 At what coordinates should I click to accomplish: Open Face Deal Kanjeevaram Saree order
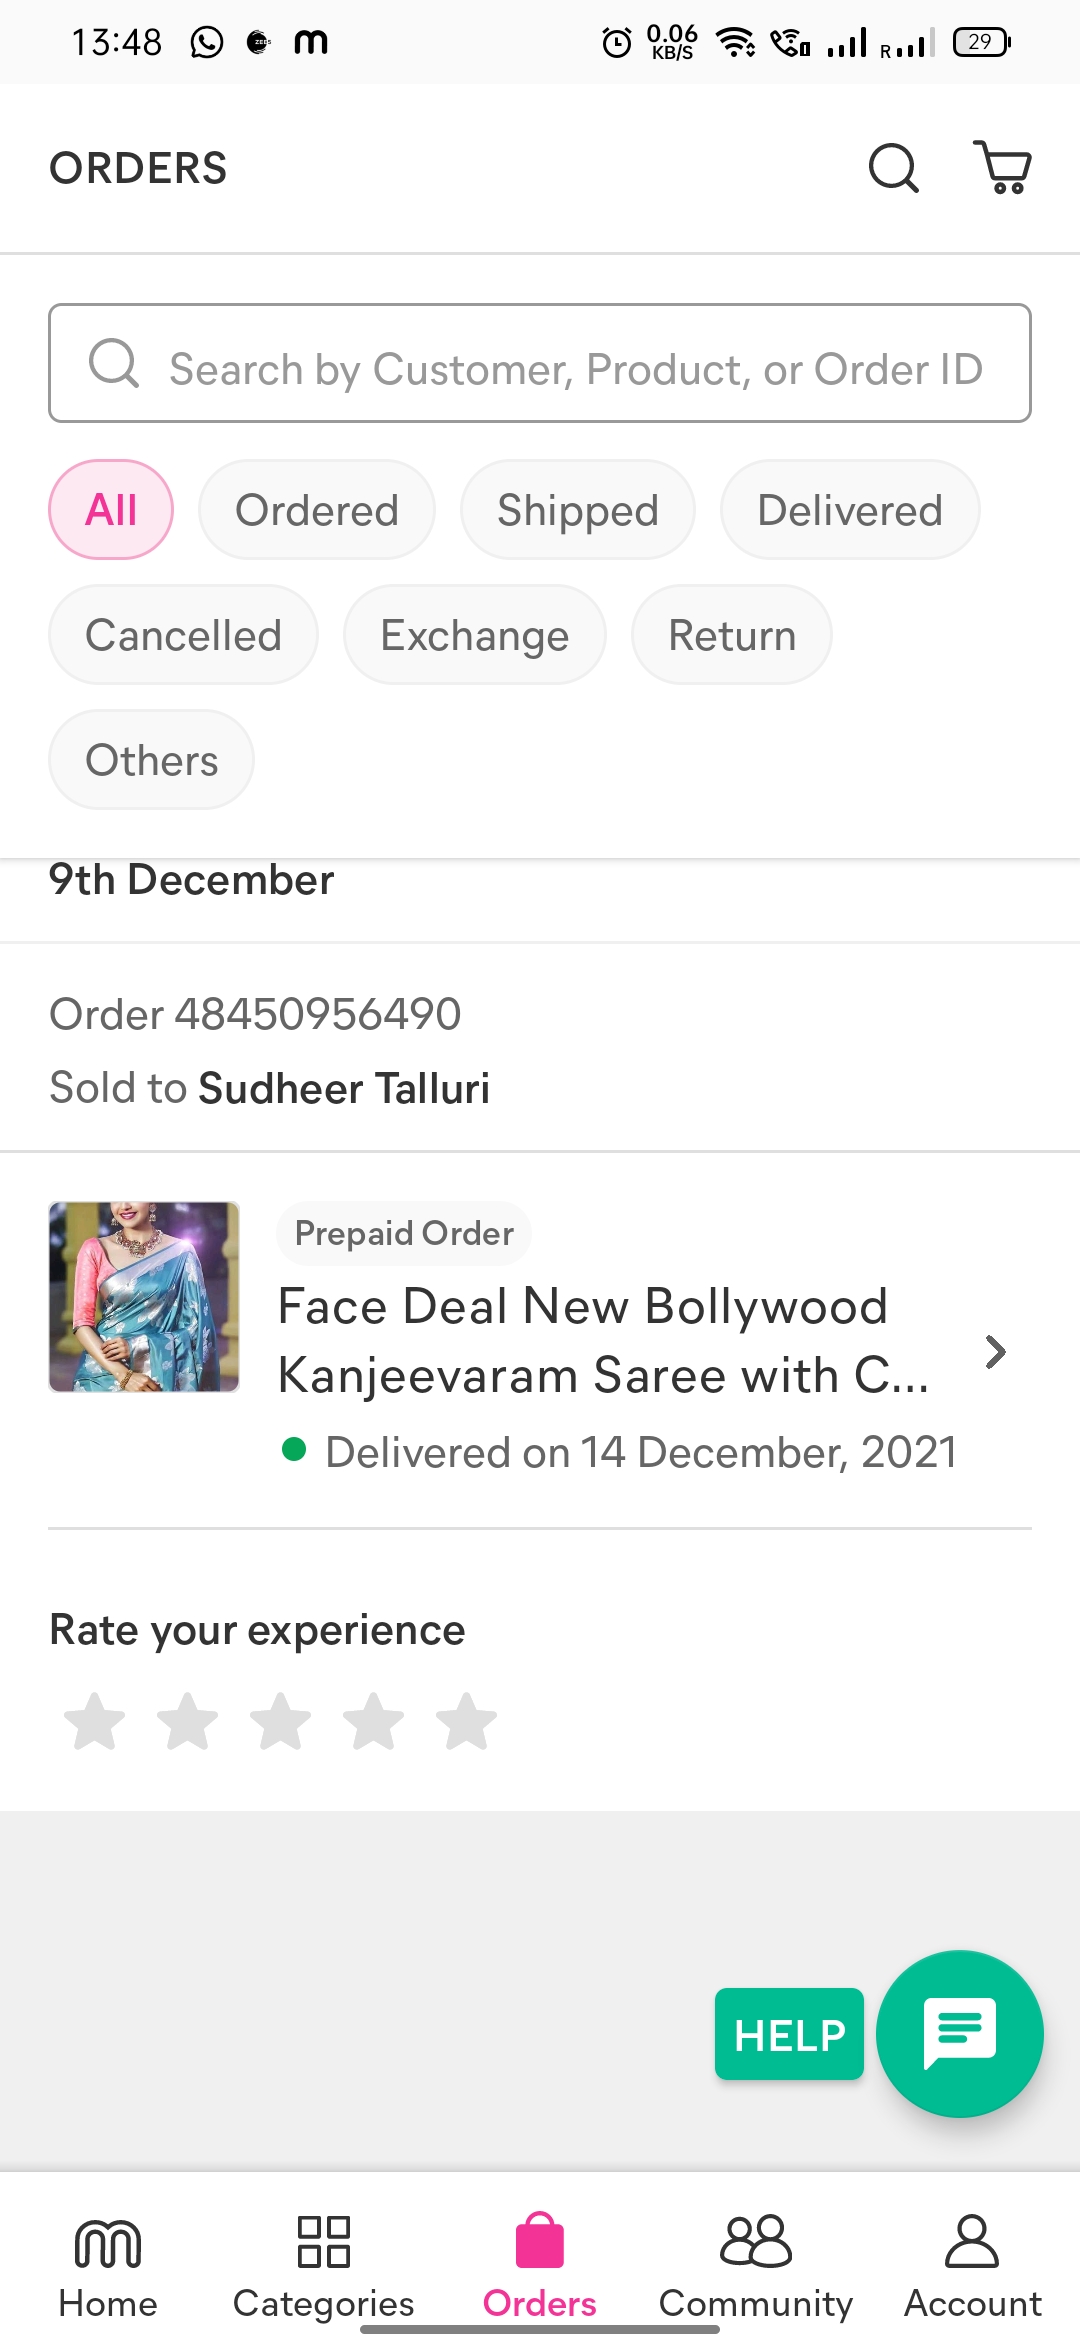(603, 1340)
